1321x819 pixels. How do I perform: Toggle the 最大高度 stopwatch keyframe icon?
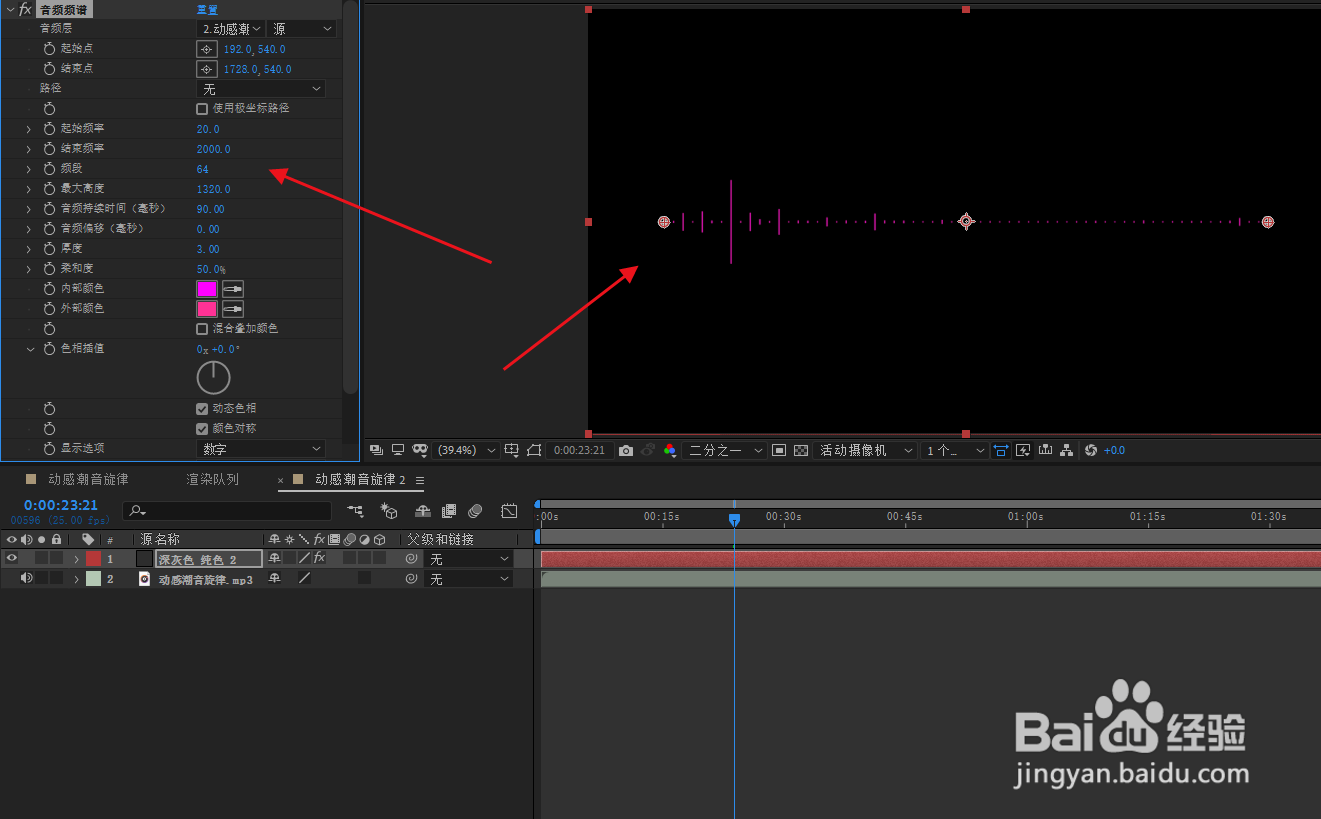point(49,189)
